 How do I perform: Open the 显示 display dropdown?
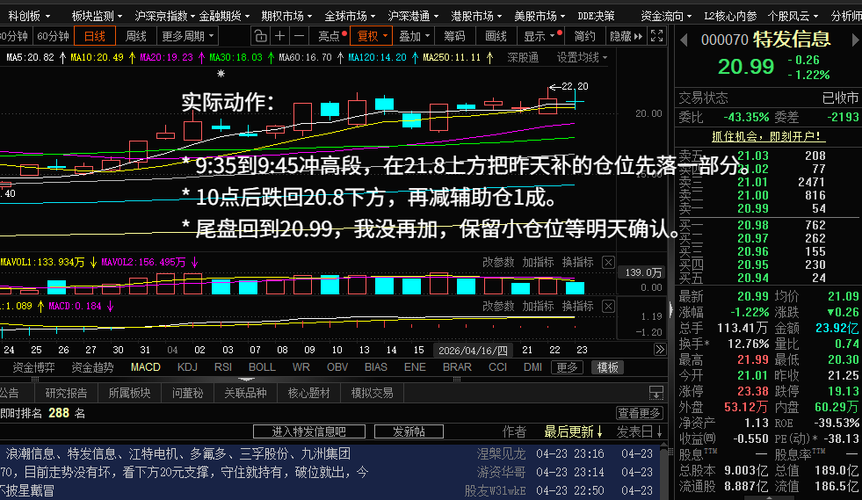coord(542,36)
